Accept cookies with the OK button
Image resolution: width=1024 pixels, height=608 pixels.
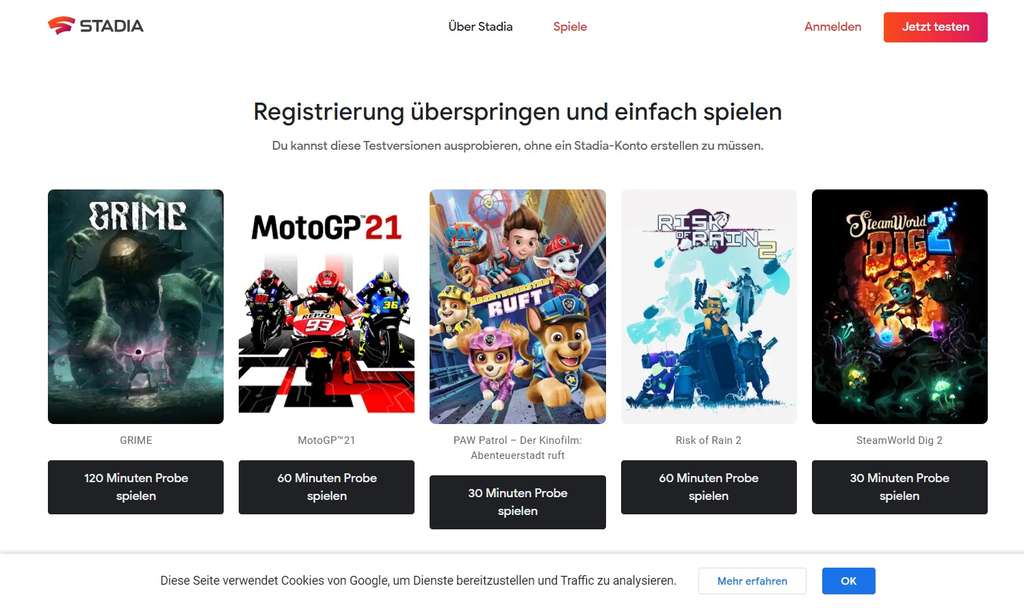(x=848, y=581)
